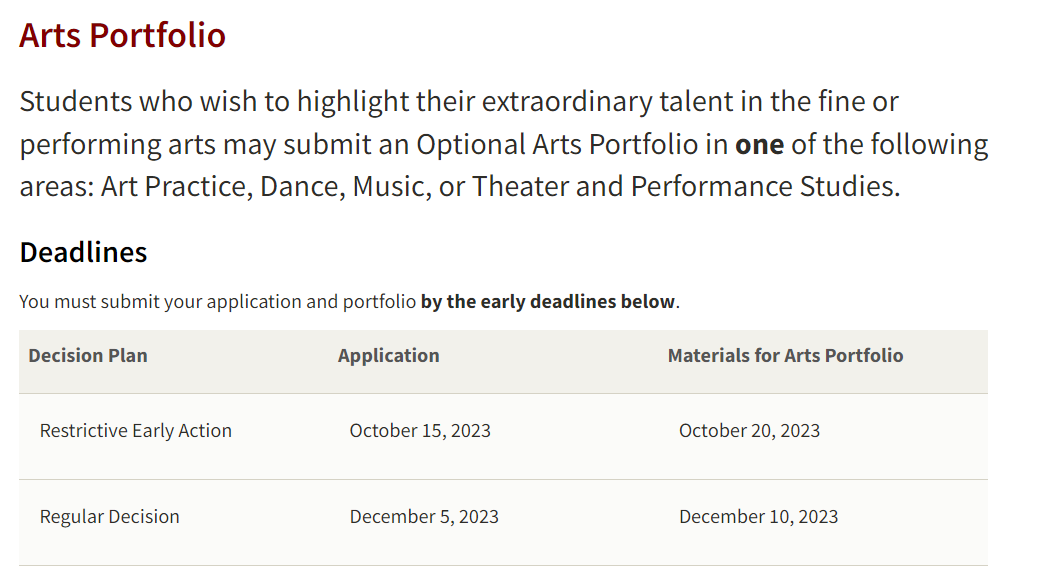Select the Decision Plan column header
This screenshot has width=1056, height=579.
(88, 355)
